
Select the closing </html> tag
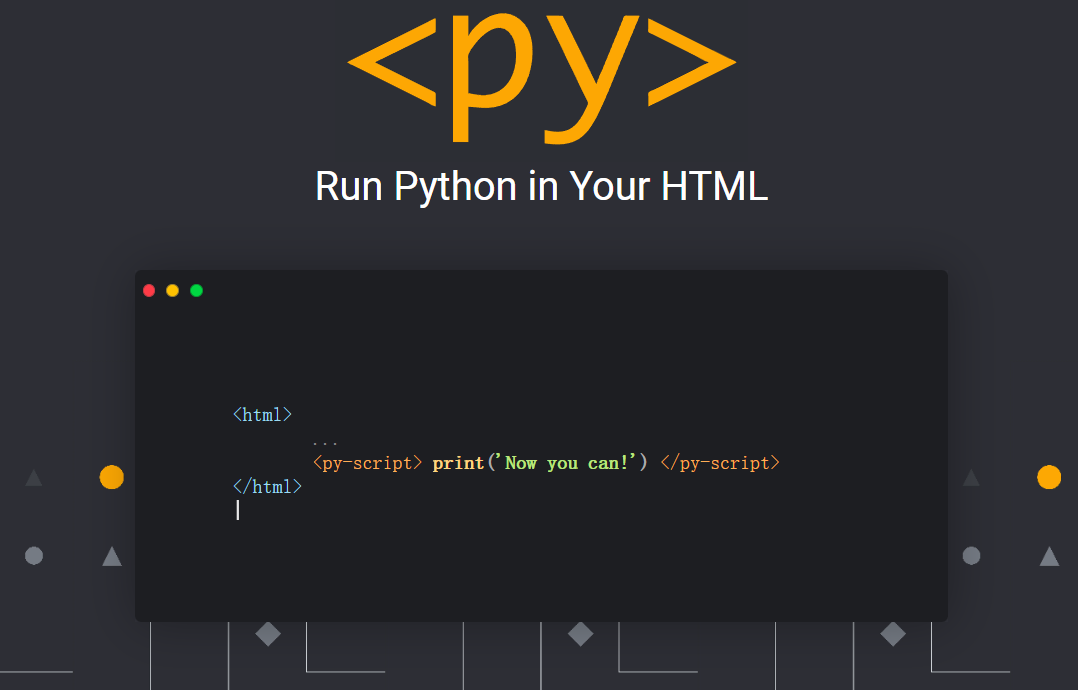click(266, 486)
